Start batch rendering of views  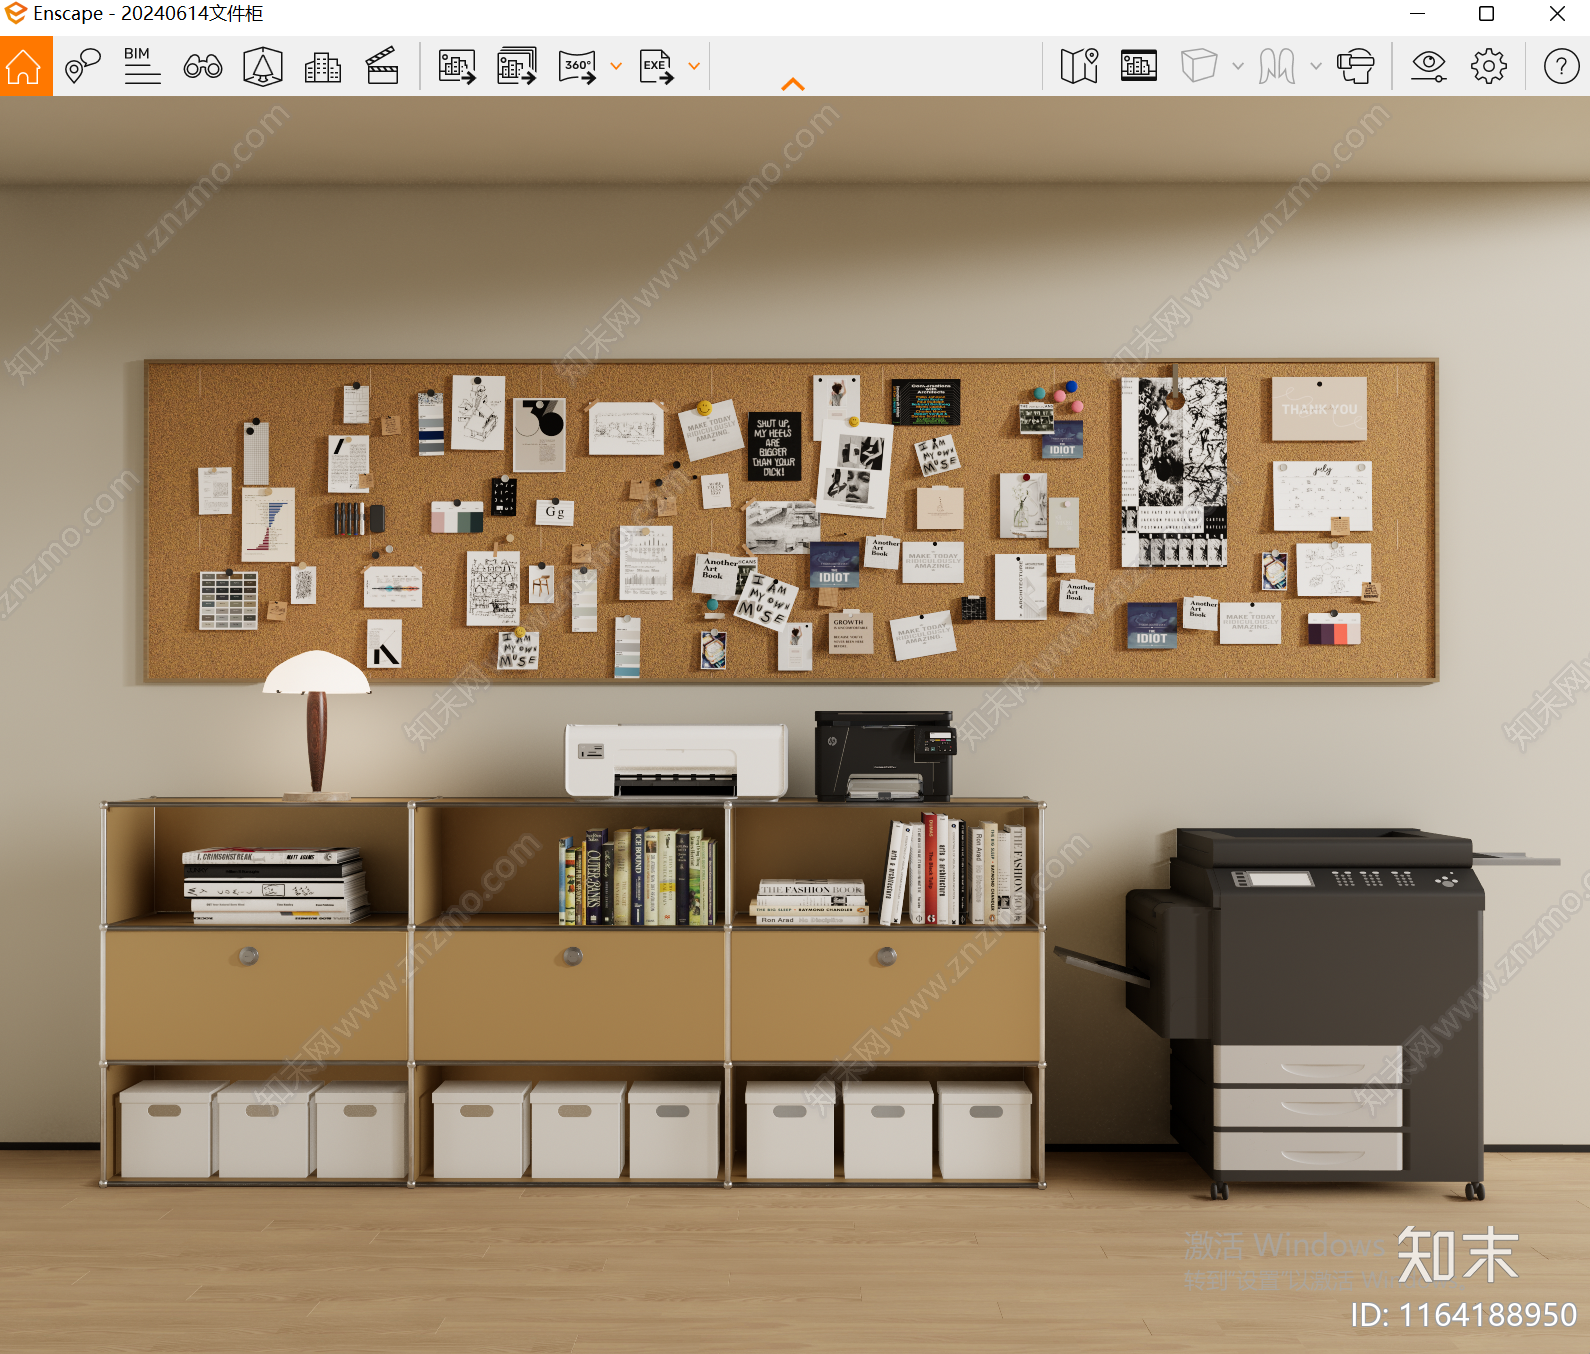click(x=517, y=67)
